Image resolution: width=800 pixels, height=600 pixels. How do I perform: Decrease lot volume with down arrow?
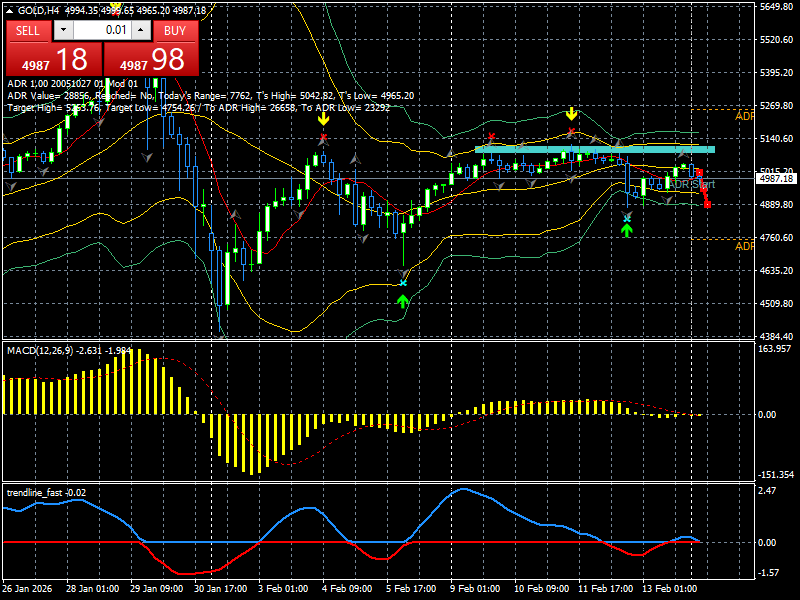click(64, 30)
